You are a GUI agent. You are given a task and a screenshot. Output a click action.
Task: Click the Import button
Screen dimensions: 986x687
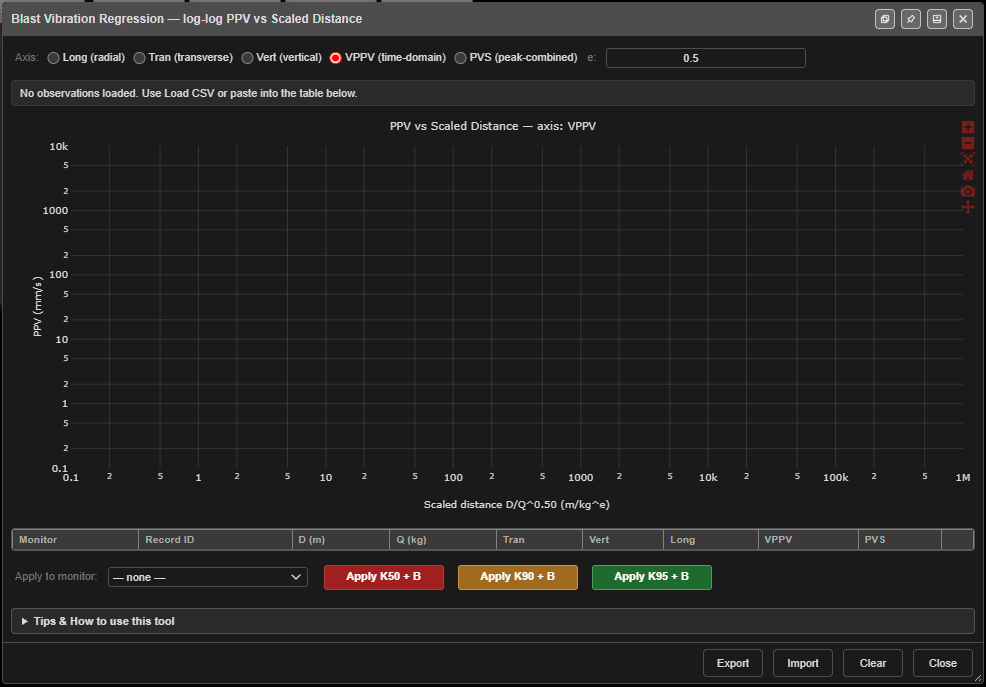pos(802,663)
